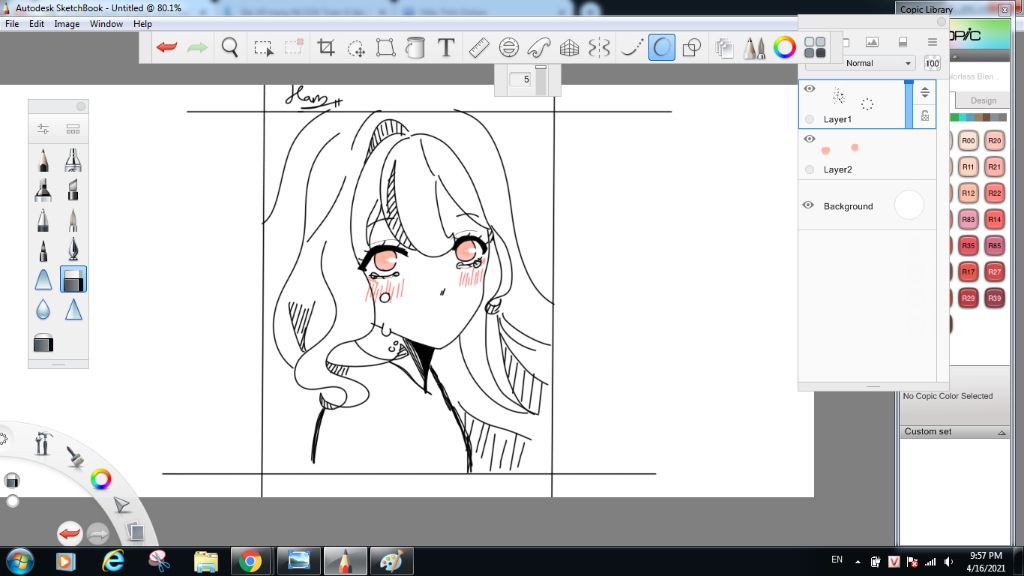Screen dimensions: 1024x576
Task: Open Google Chrome from the taskbar
Action: (x=250, y=561)
